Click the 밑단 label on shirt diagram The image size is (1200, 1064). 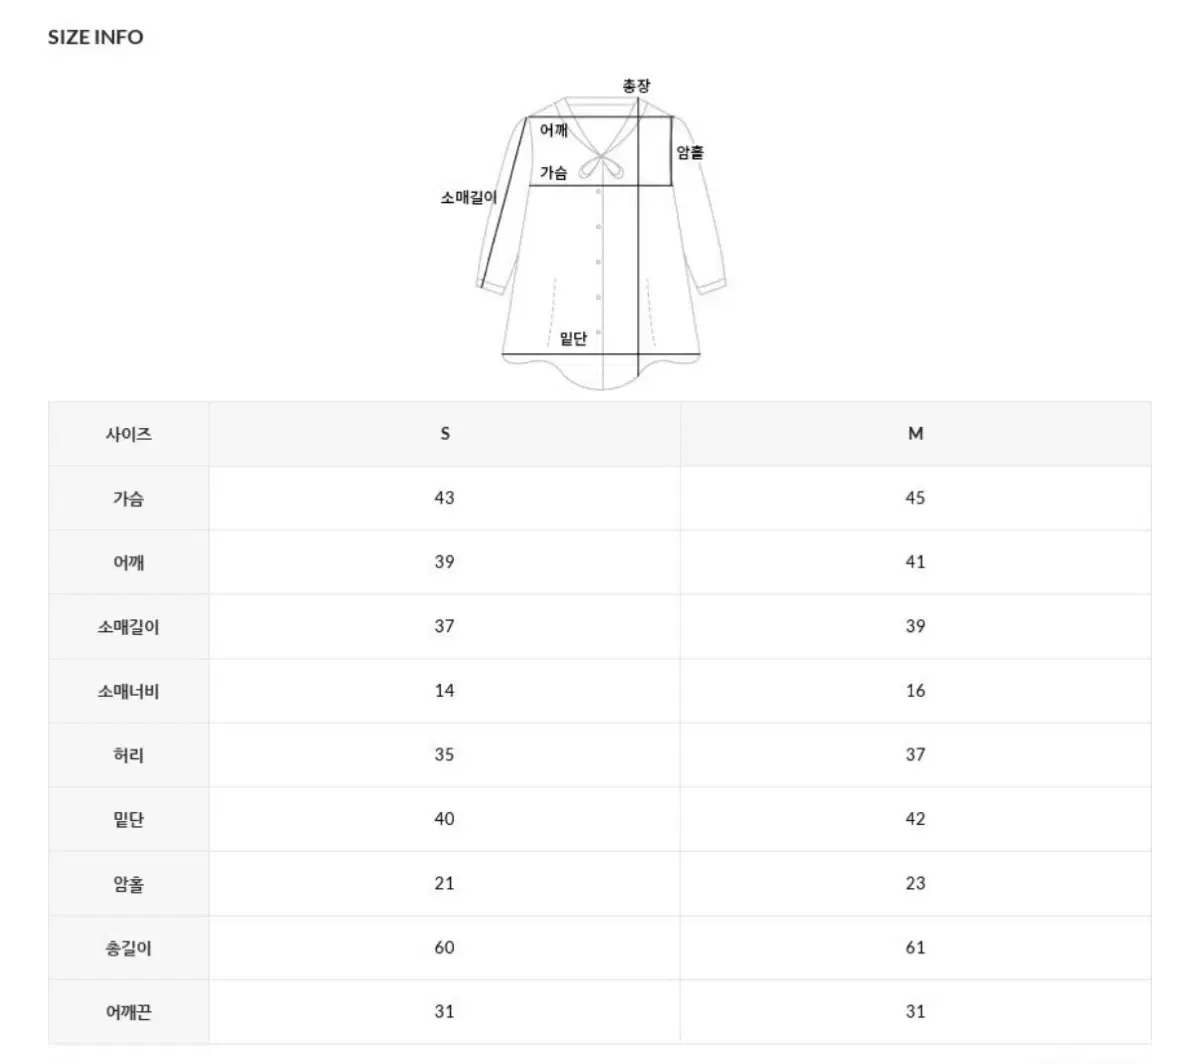(x=573, y=339)
